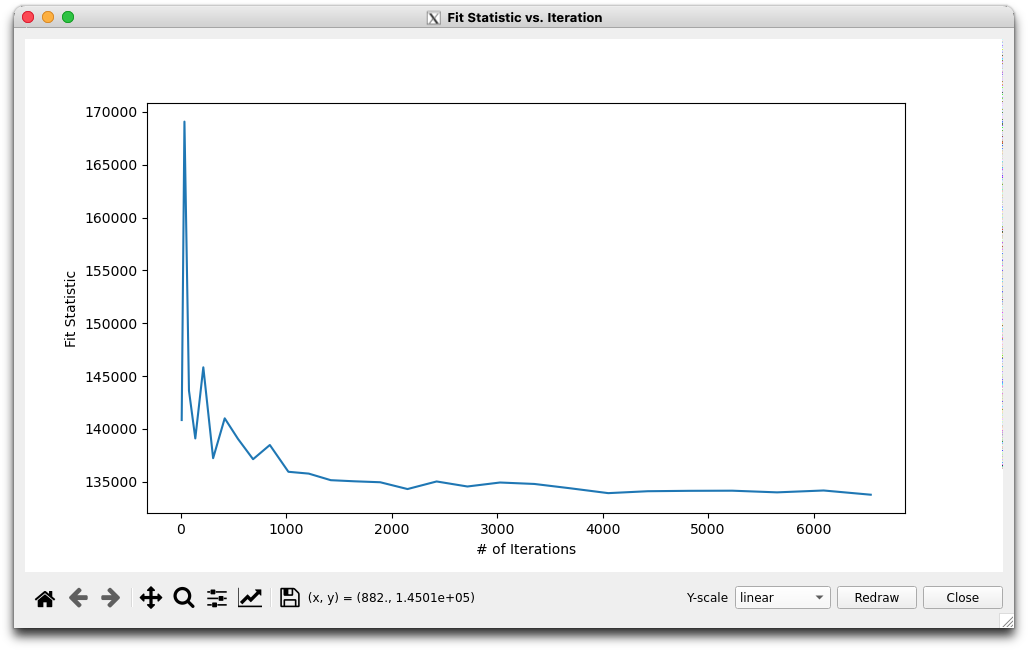This screenshot has height=650, width=1028.
Task: Go forward to the next view
Action: coord(111,598)
